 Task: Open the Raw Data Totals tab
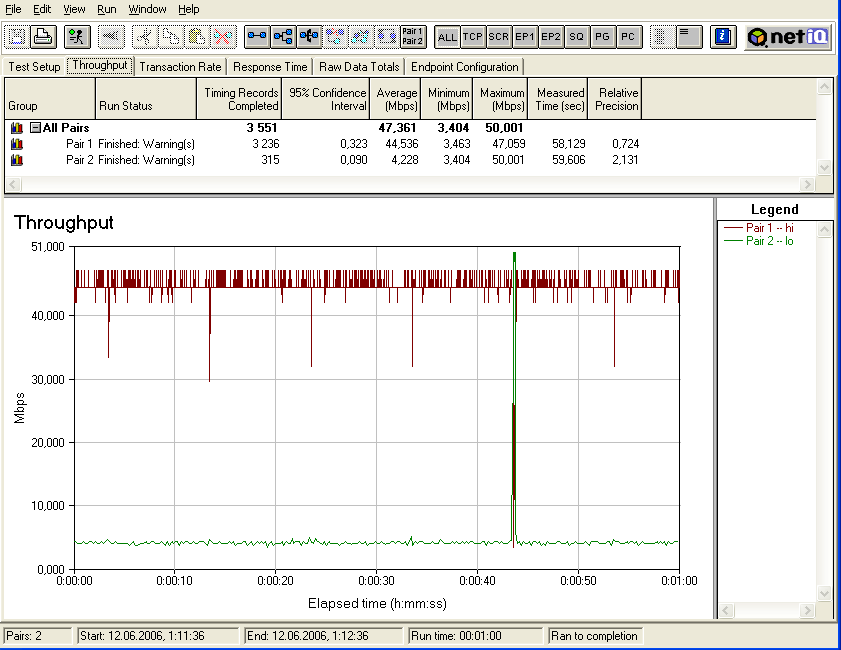click(x=359, y=67)
